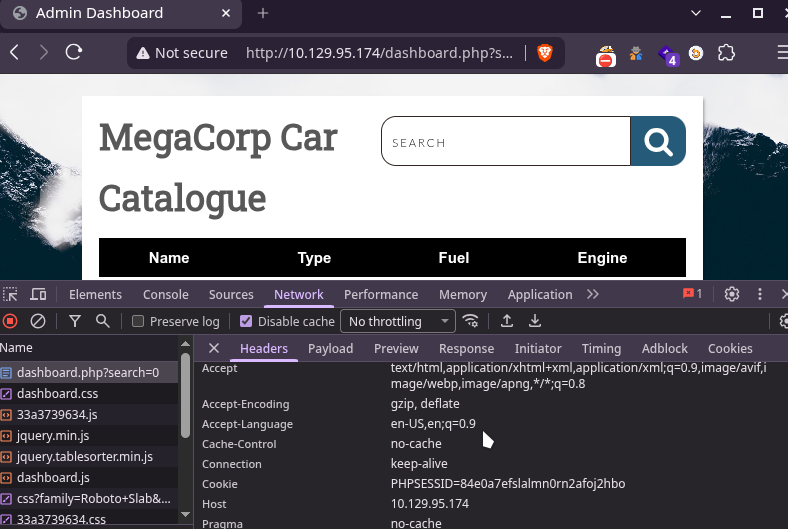Open the Extensions puzzle piece menu
The height and width of the screenshot is (529, 788).
(x=726, y=53)
